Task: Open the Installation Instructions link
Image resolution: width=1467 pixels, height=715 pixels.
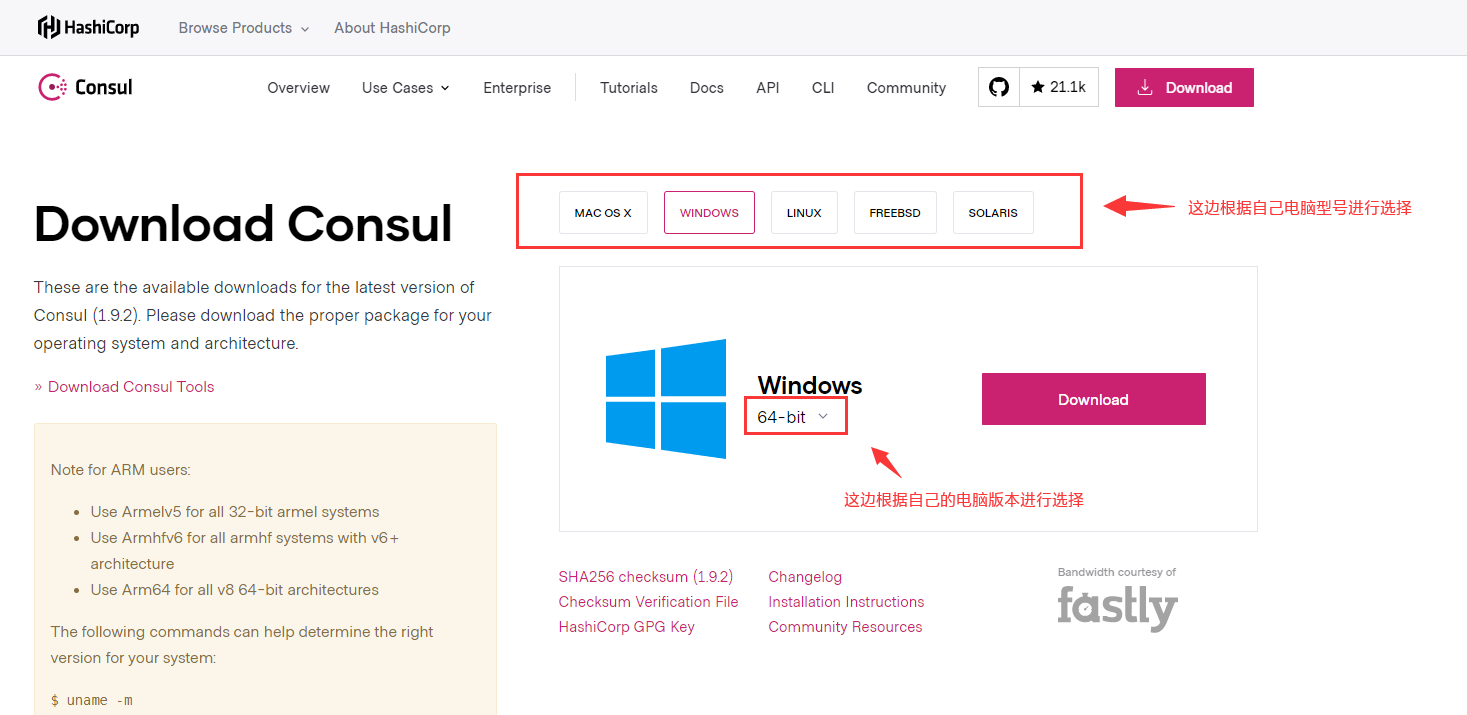Action: [846, 602]
